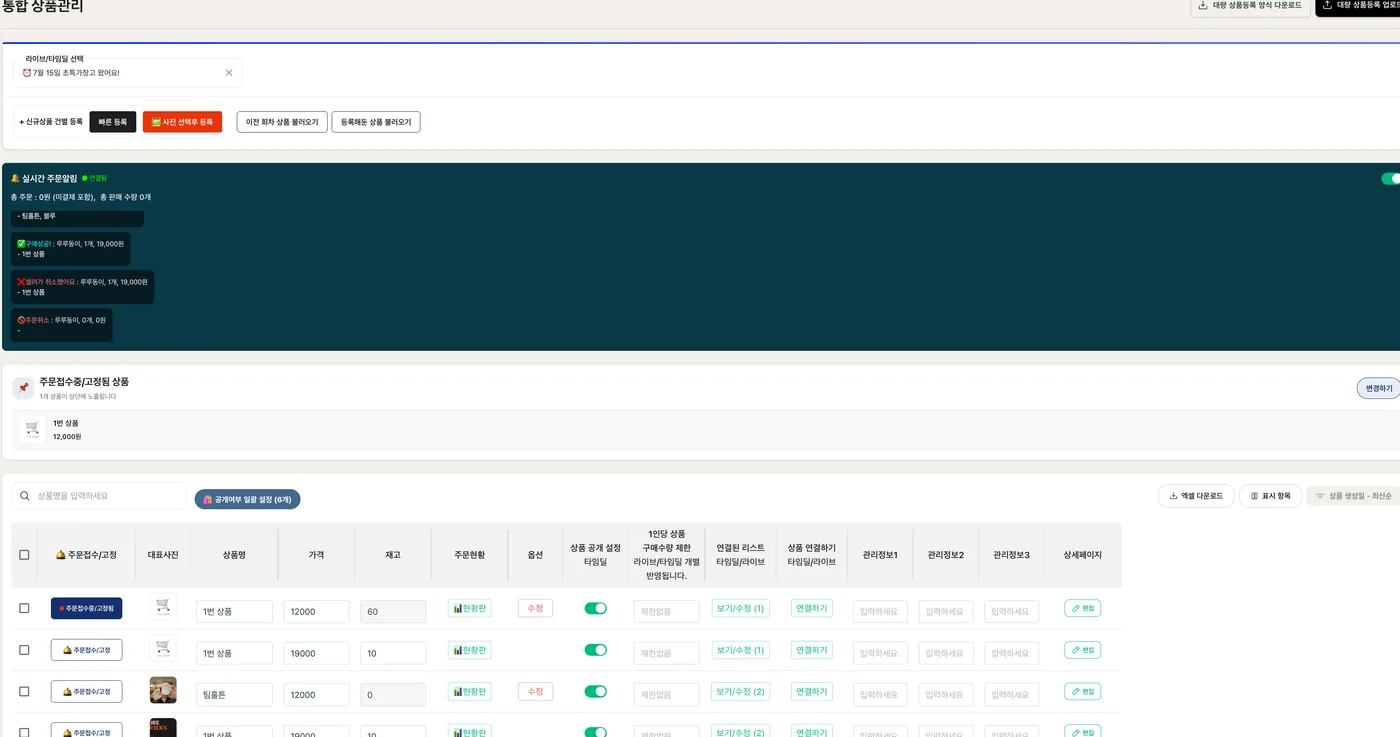Open the 라이브/타임딜 선택 combo box
The width and height of the screenshot is (1400, 737).
pos(128,73)
